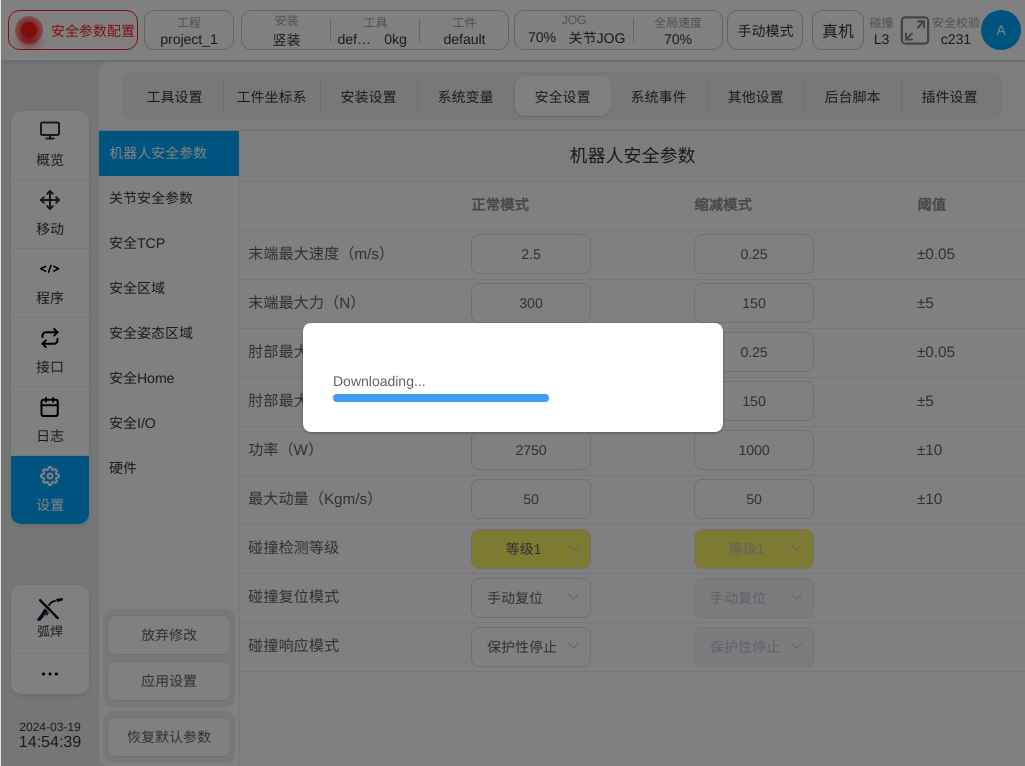Open the 弧焊 arc welding icon
Viewport: 1025px width, 766px height.
(50, 609)
